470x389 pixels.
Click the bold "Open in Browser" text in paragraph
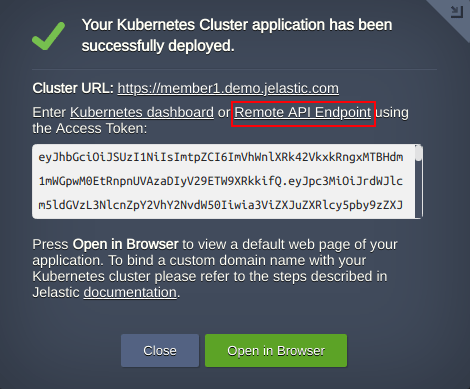tap(126, 244)
